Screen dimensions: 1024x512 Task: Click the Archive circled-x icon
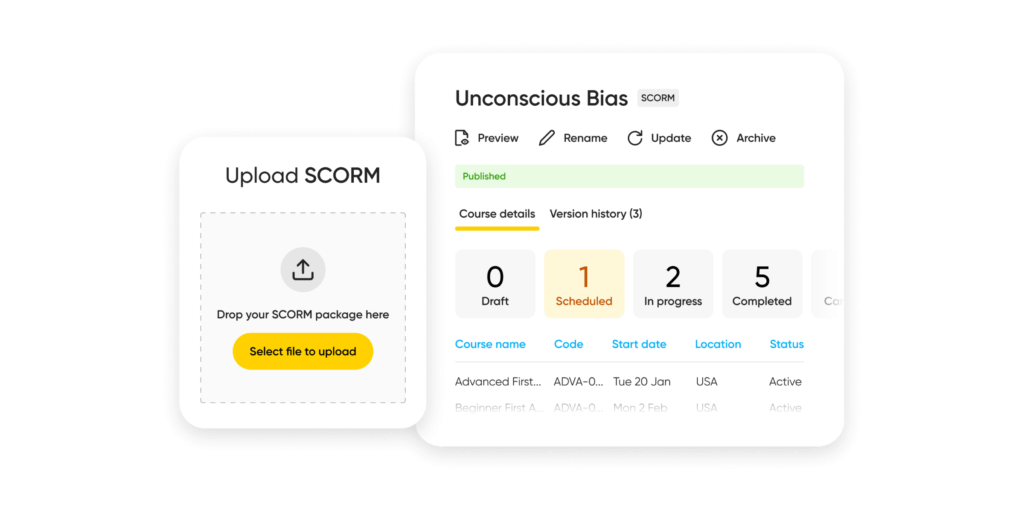(720, 138)
